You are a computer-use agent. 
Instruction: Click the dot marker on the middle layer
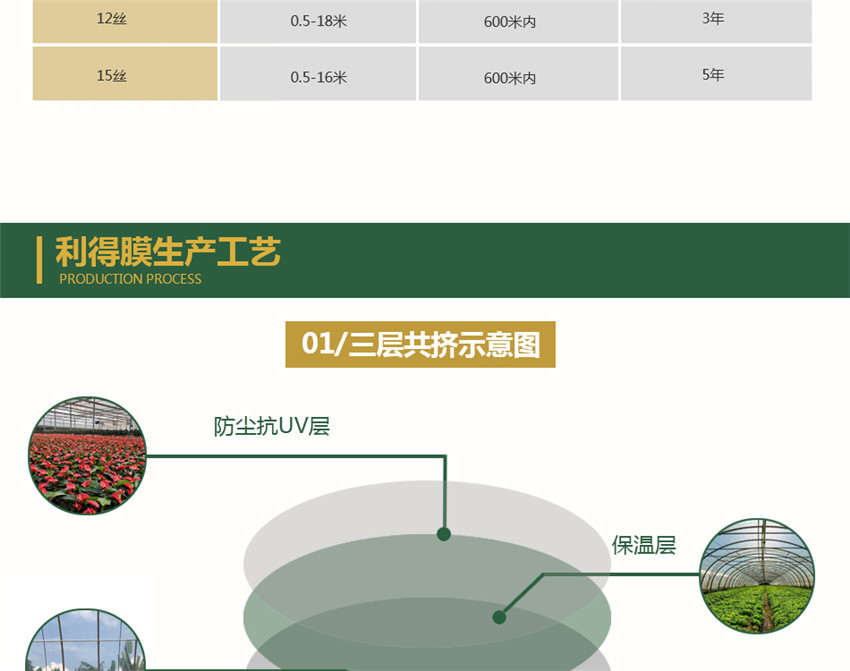[x=499, y=617]
